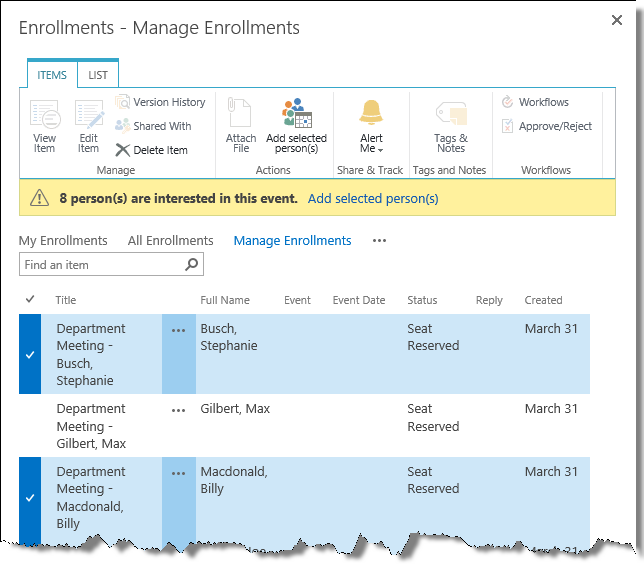Open Version History from the ribbon
The image size is (644, 564).
pyautogui.click(x=160, y=102)
